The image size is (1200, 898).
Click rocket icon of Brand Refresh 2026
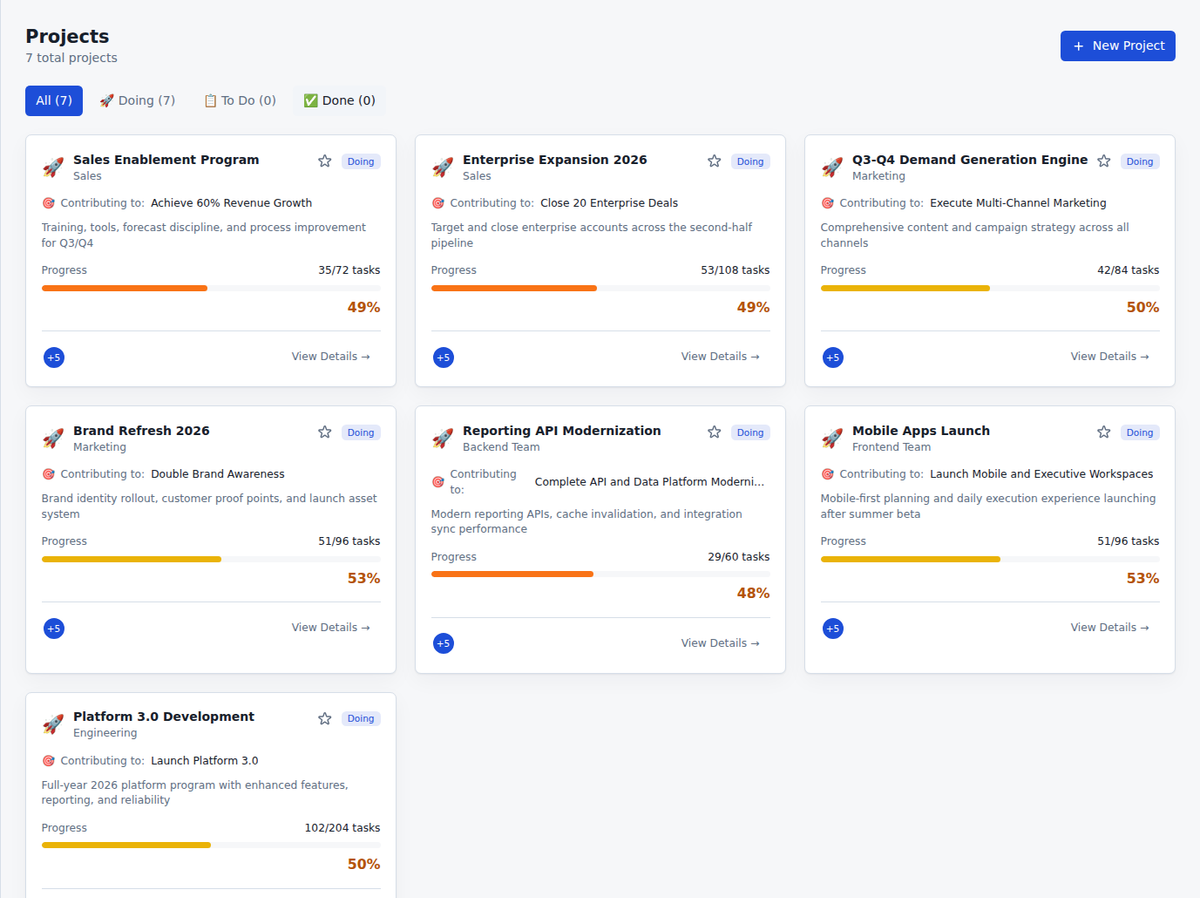(x=53, y=438)
